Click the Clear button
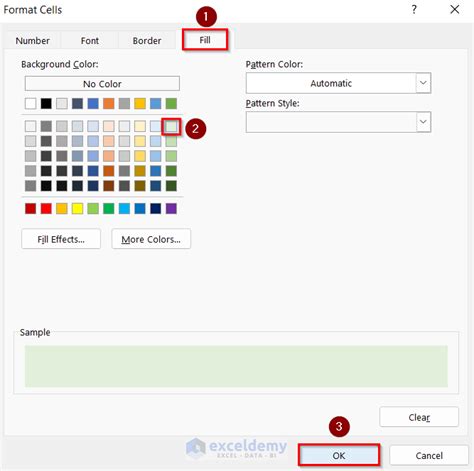 click(x=419, y=417)
